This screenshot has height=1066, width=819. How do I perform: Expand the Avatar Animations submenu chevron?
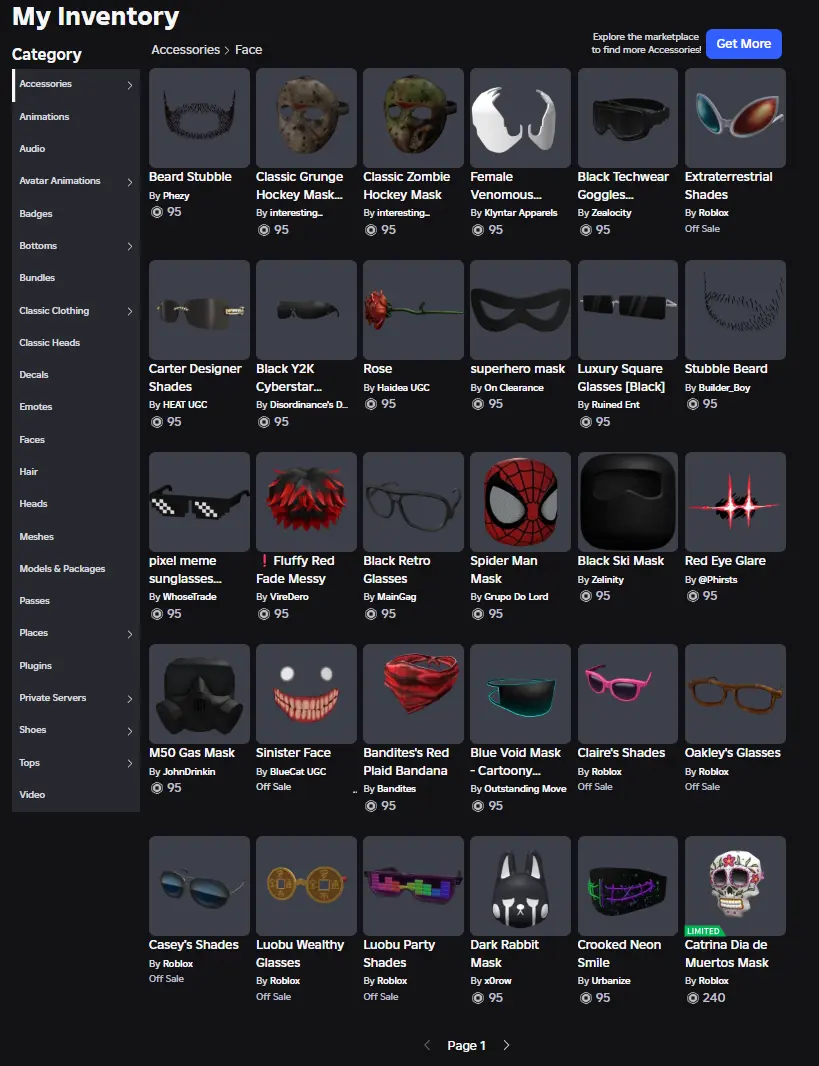pyautogui.click(x=130, y=182)
